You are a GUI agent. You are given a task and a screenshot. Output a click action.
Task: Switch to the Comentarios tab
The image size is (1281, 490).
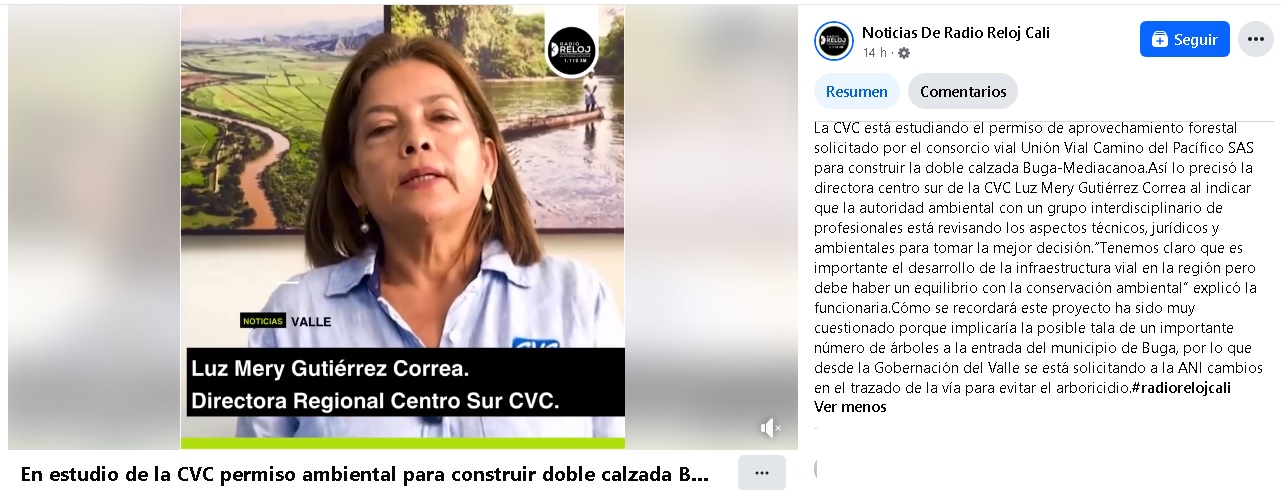tap(963, 91)
